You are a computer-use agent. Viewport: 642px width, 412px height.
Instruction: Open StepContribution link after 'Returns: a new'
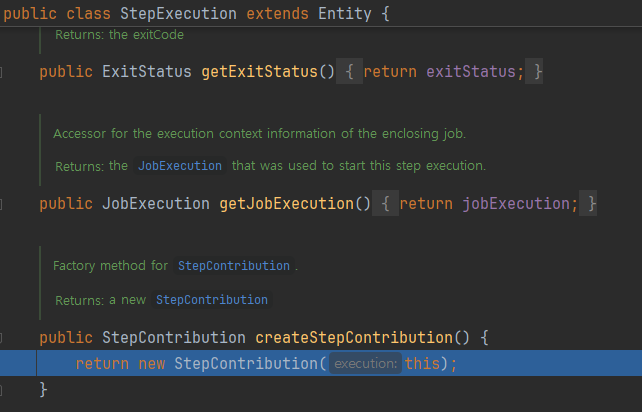point(212,300)
